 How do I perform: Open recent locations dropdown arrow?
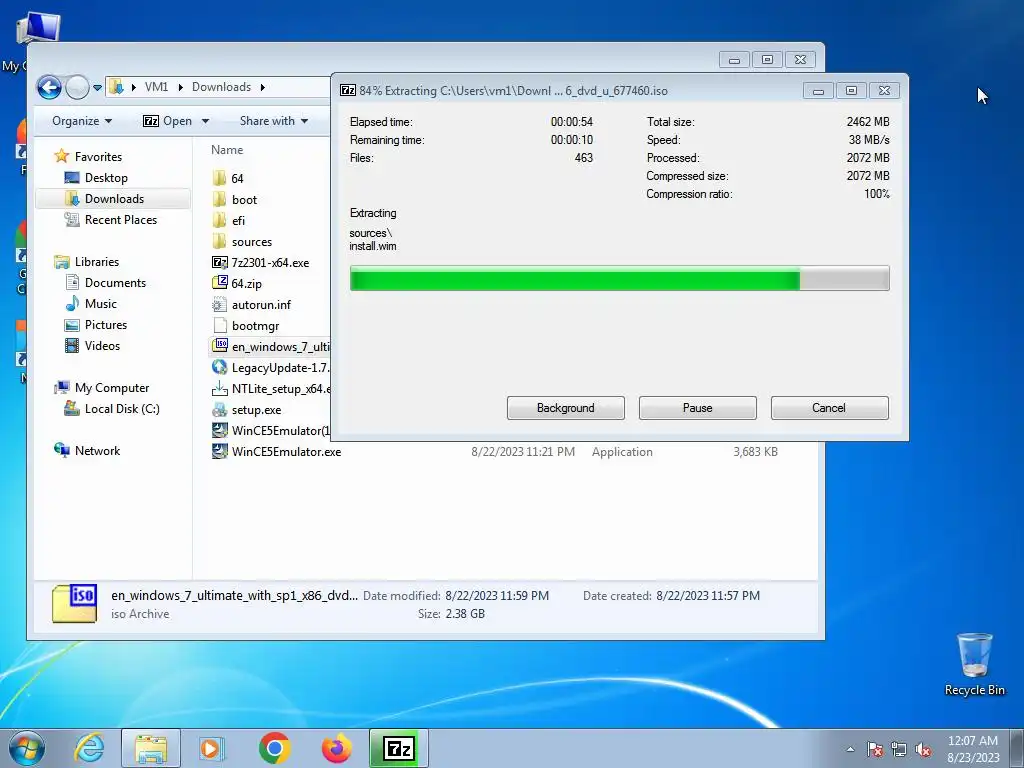pyautogui.click(x=97, y=88)
